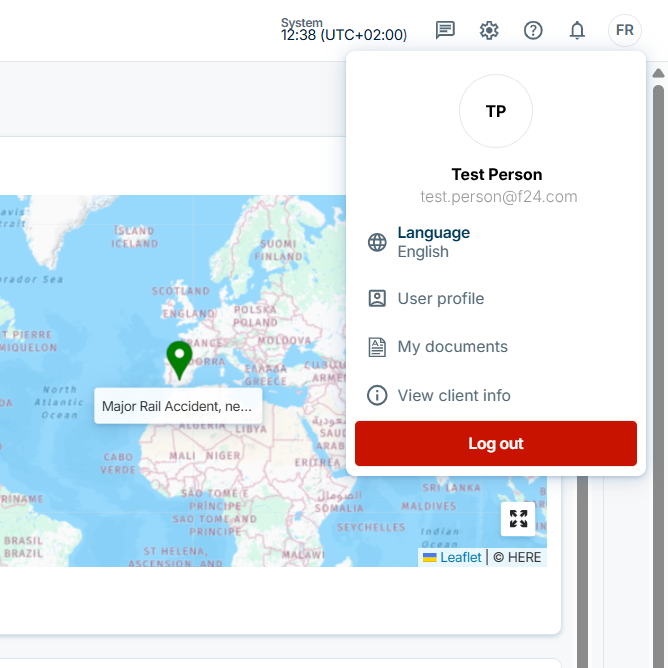Click the scrollbar up arrow
The width and height of the screenshot is (668, 668).
tap(658, 73)
